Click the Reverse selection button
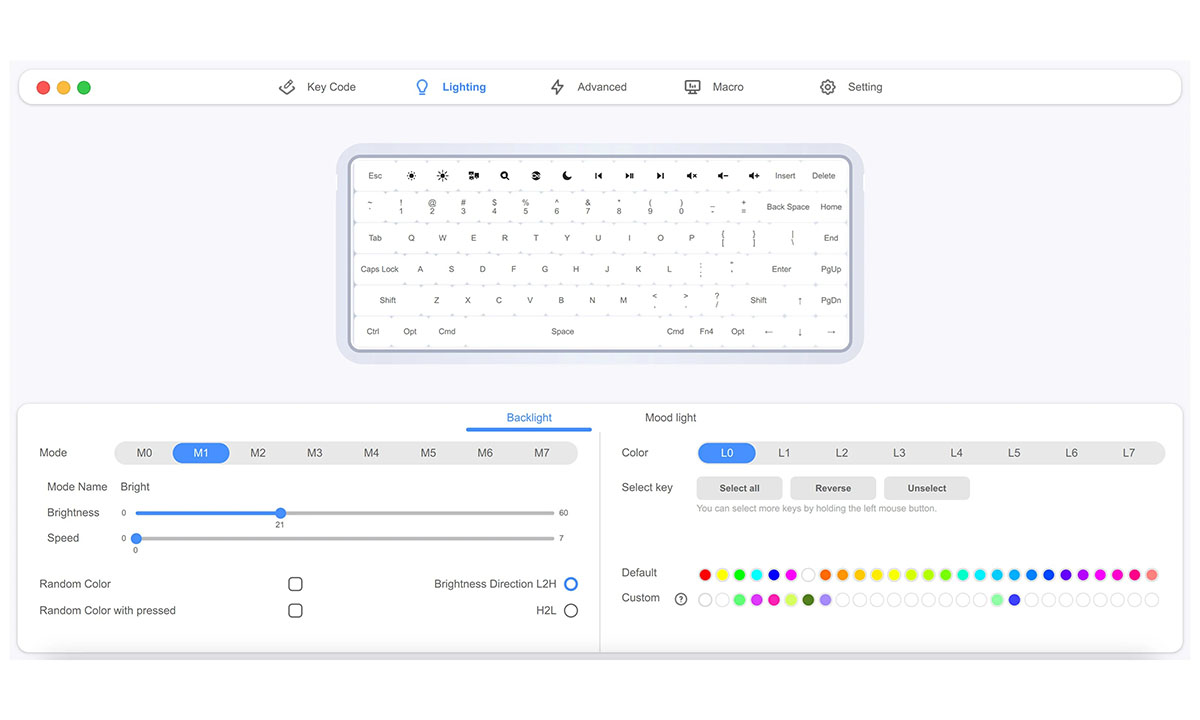This screenshot has height=720, width=1200. (833, 487)
